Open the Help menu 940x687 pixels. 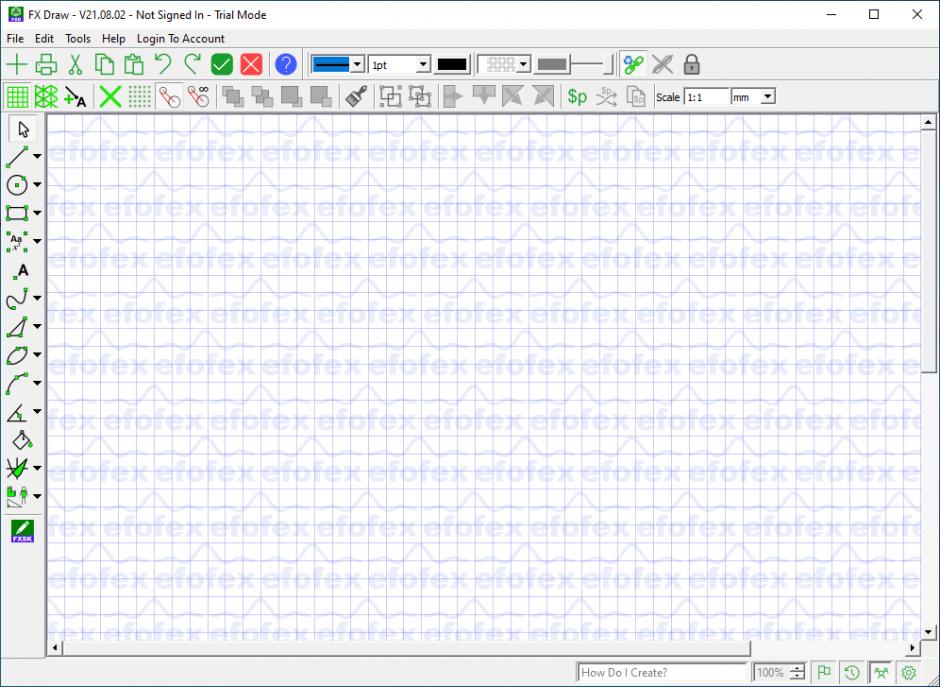[x=114, y=38]
